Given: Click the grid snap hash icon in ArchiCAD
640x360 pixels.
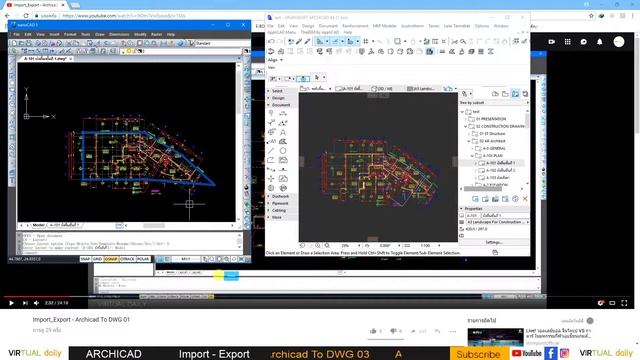Looking at the screenshot, I should click(x=366, y=41).
